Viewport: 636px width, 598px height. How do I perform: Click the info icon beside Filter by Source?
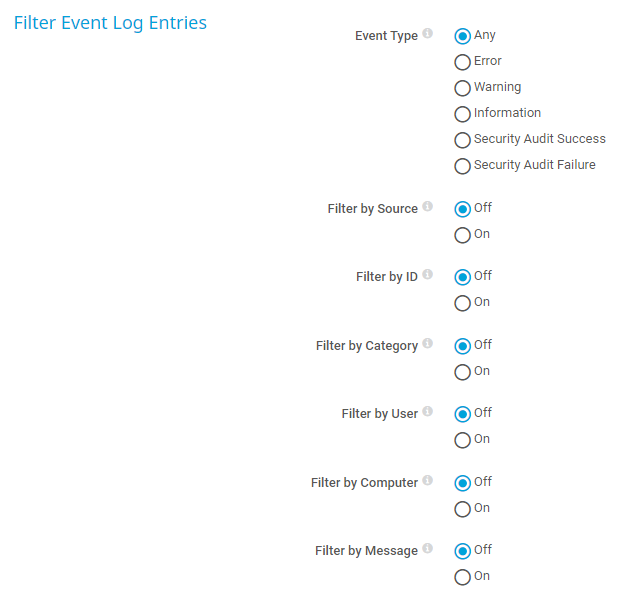click(x=428, y=207)
